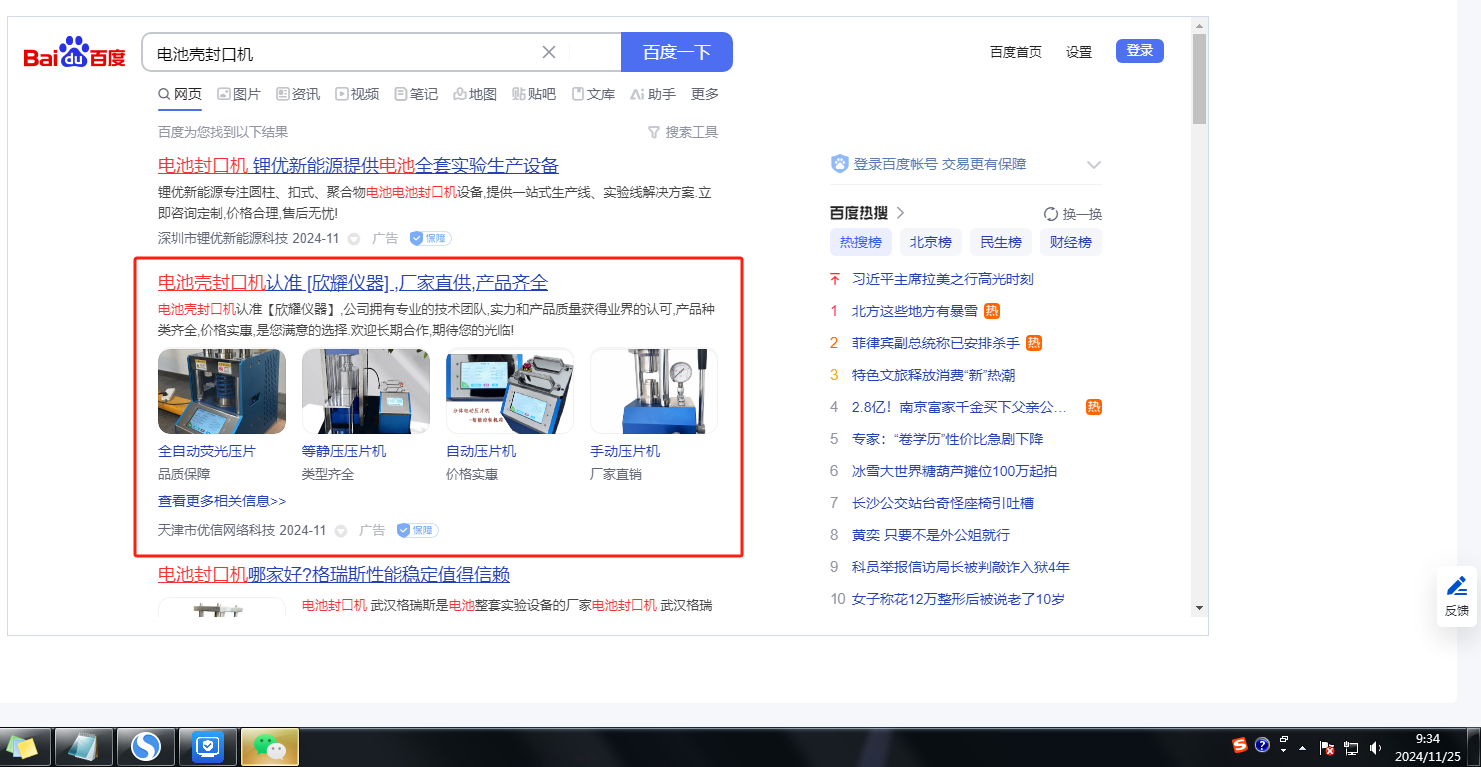Open the 全自动荧光压片 product thumbnail

222,391
